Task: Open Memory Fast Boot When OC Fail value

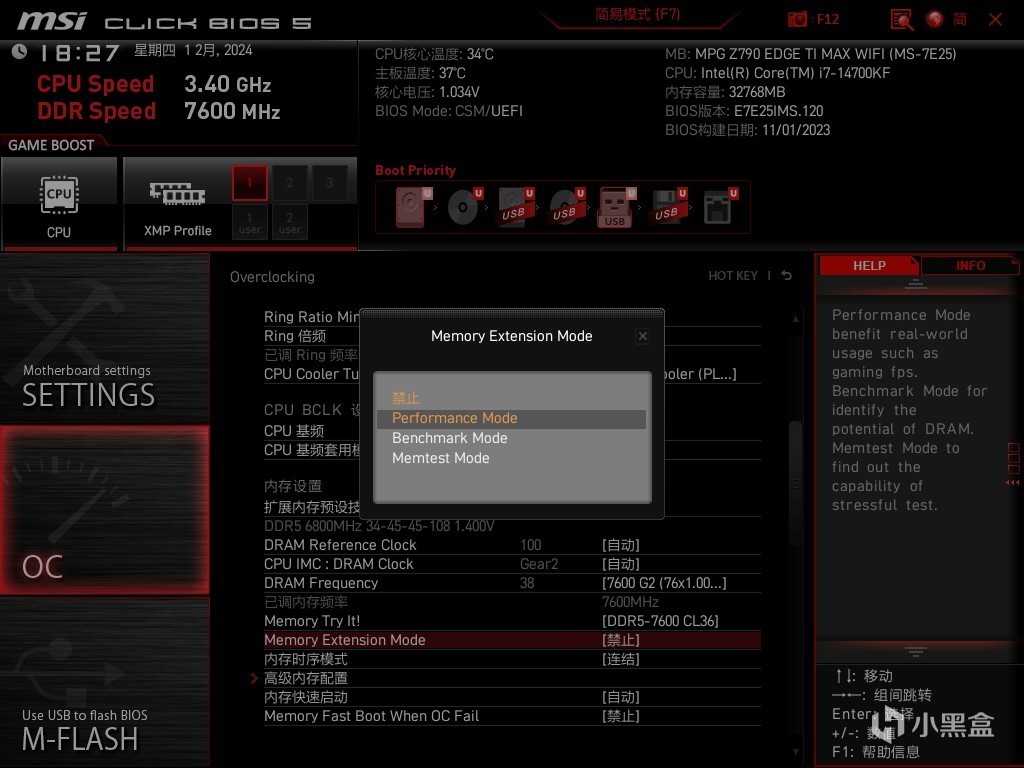Action: point(620,716)
